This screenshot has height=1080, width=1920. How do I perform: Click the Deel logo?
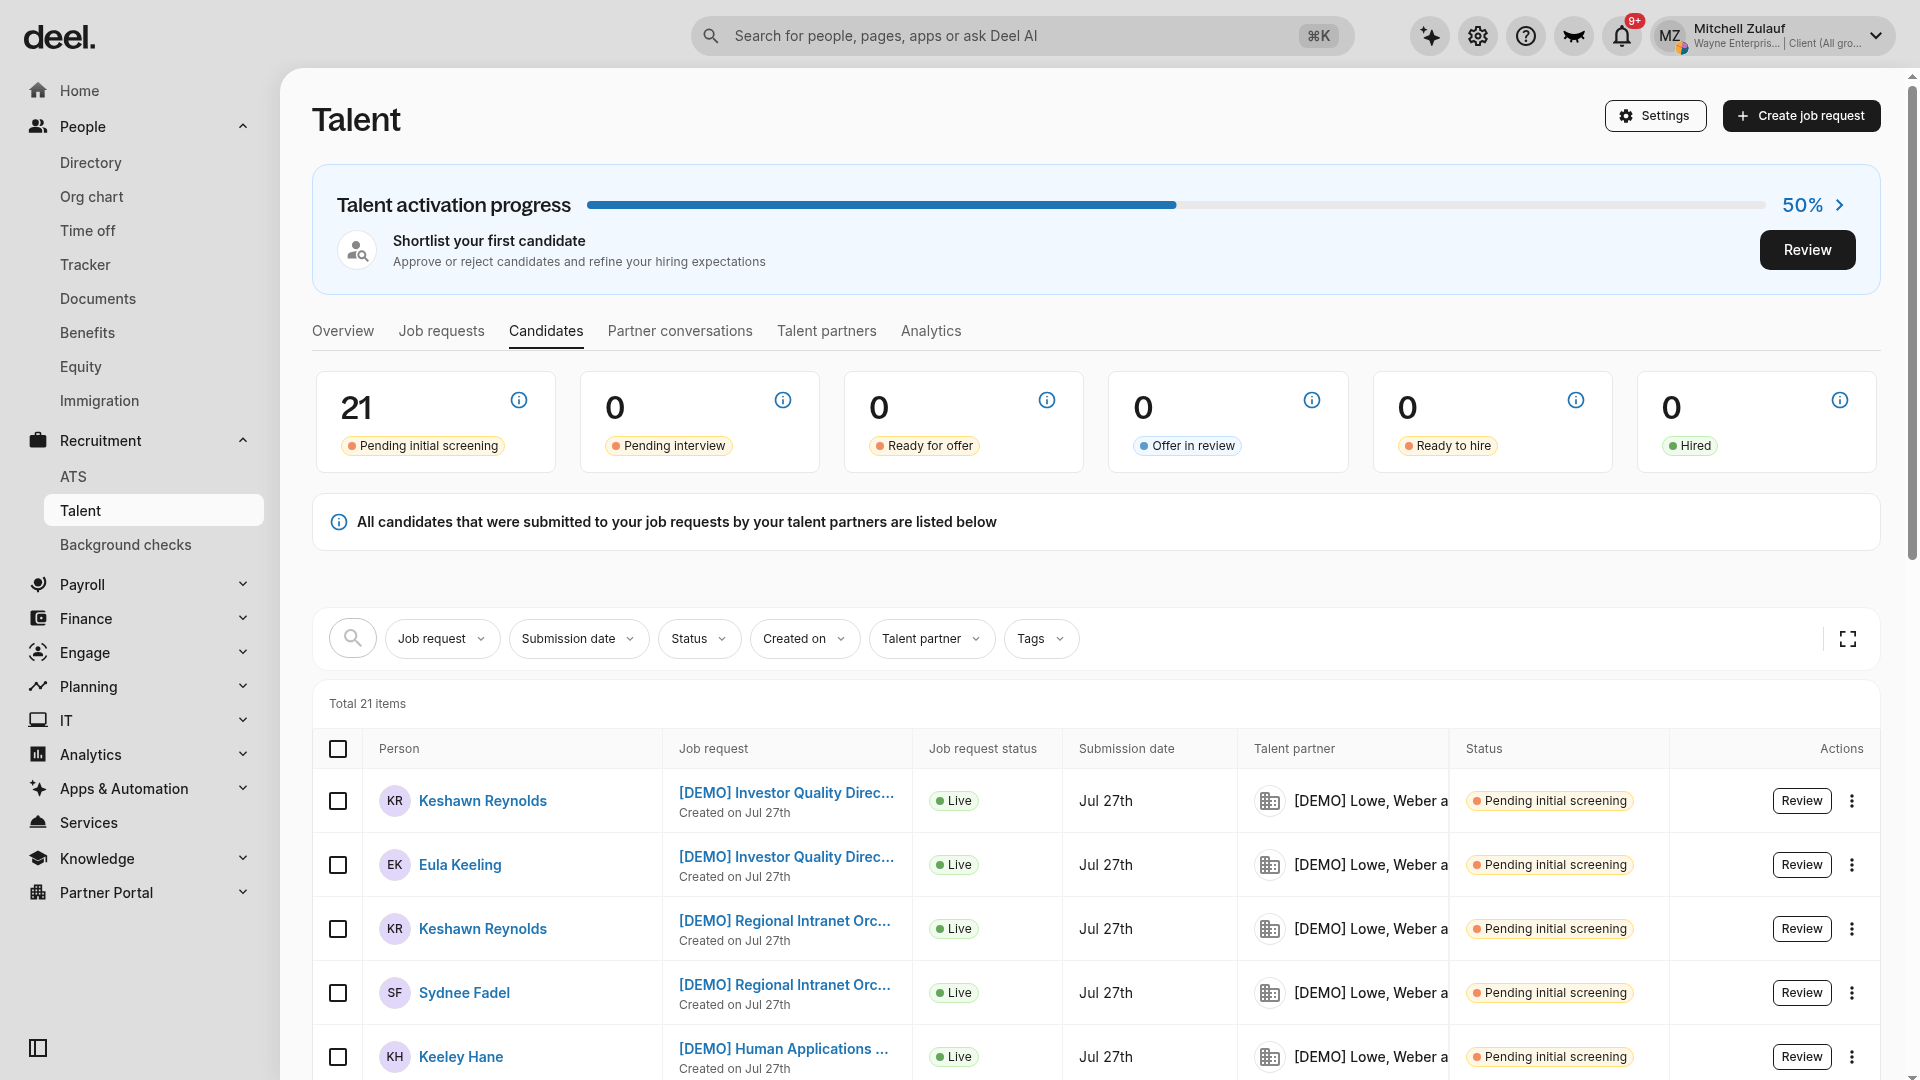point(59,38)
